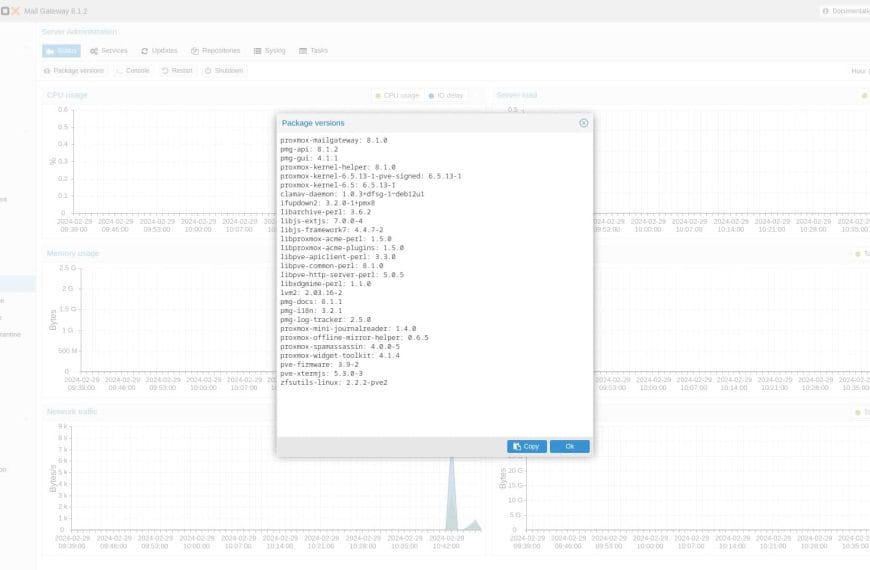The image size is (870, 570).
Task: Select the proxmox-spamassassin: 4.0.0-5 line
Action: coord(340,347)
